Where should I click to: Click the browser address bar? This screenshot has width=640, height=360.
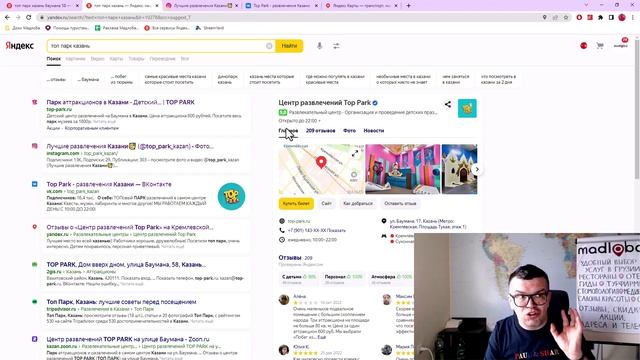tap(286, 18)
